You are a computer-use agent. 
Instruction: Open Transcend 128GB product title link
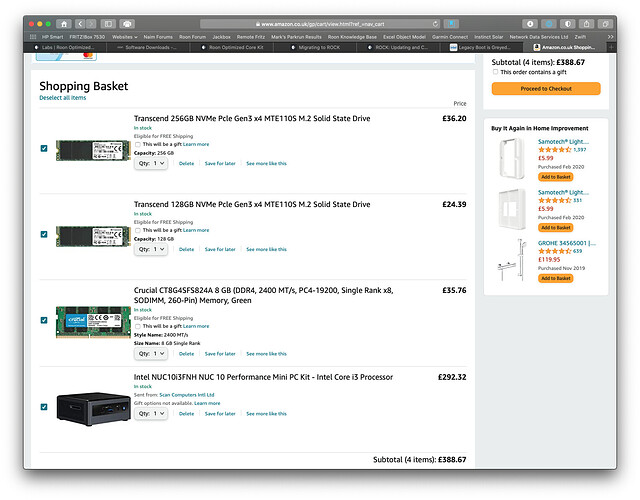[x=252, y=204]
